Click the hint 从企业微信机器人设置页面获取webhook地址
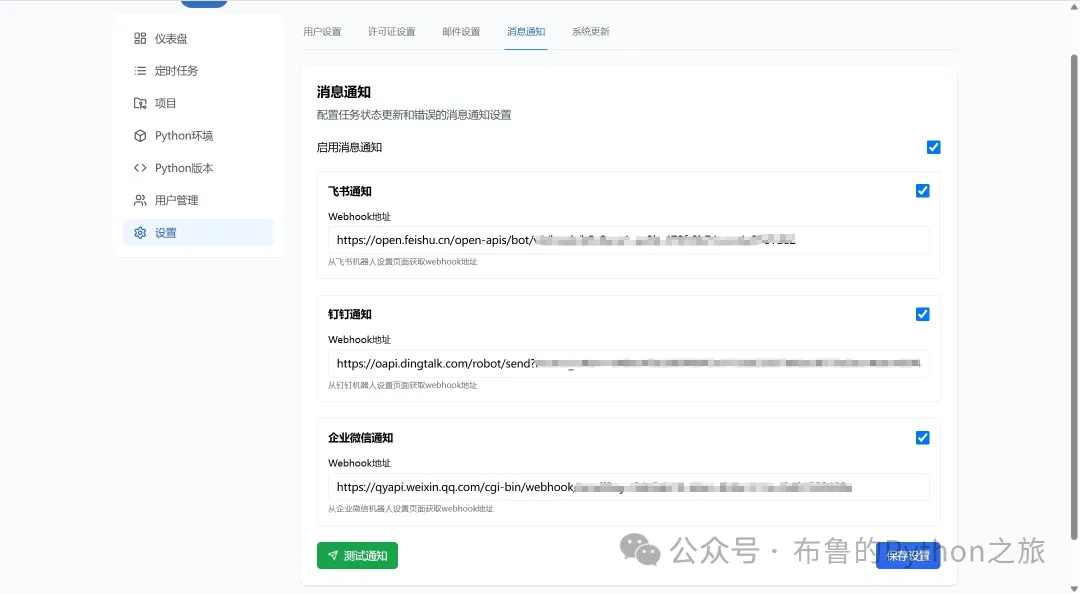The image size is (1080, 594). (411, 509)
